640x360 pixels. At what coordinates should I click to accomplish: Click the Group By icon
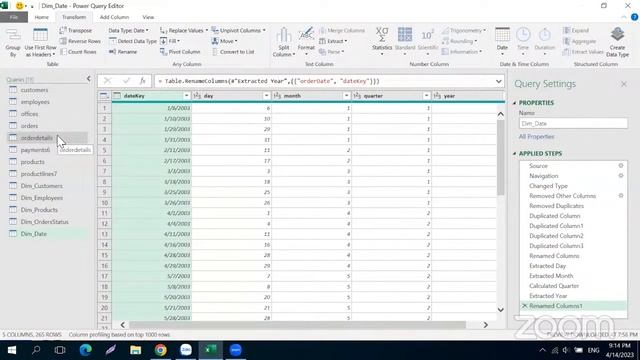[13, 42]
